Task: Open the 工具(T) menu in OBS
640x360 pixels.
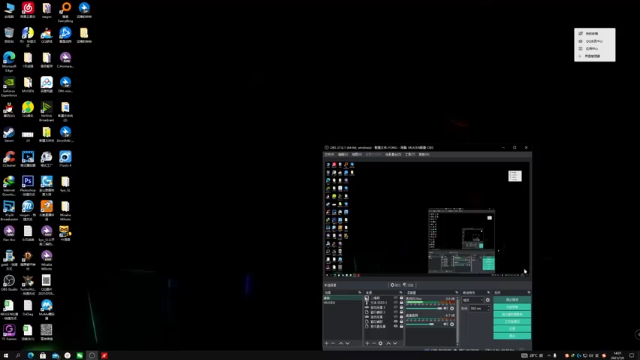Action: click(x=410, y=155)
